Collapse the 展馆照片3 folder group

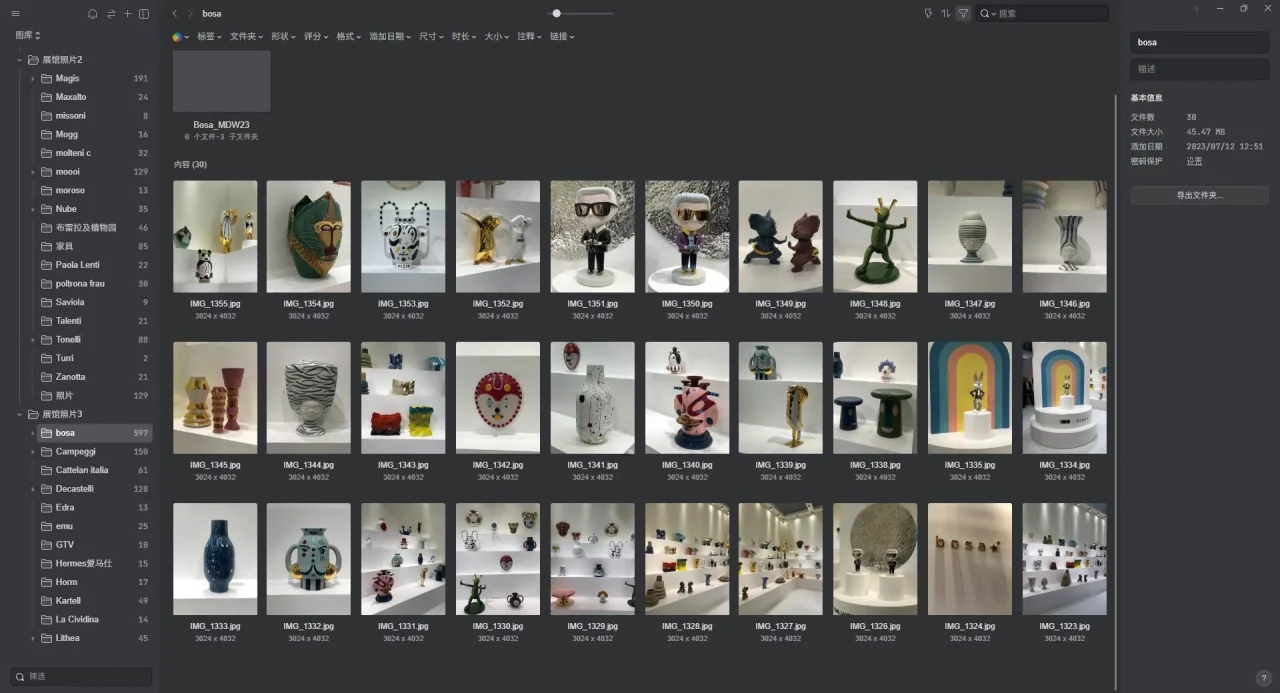click(19, 414)
